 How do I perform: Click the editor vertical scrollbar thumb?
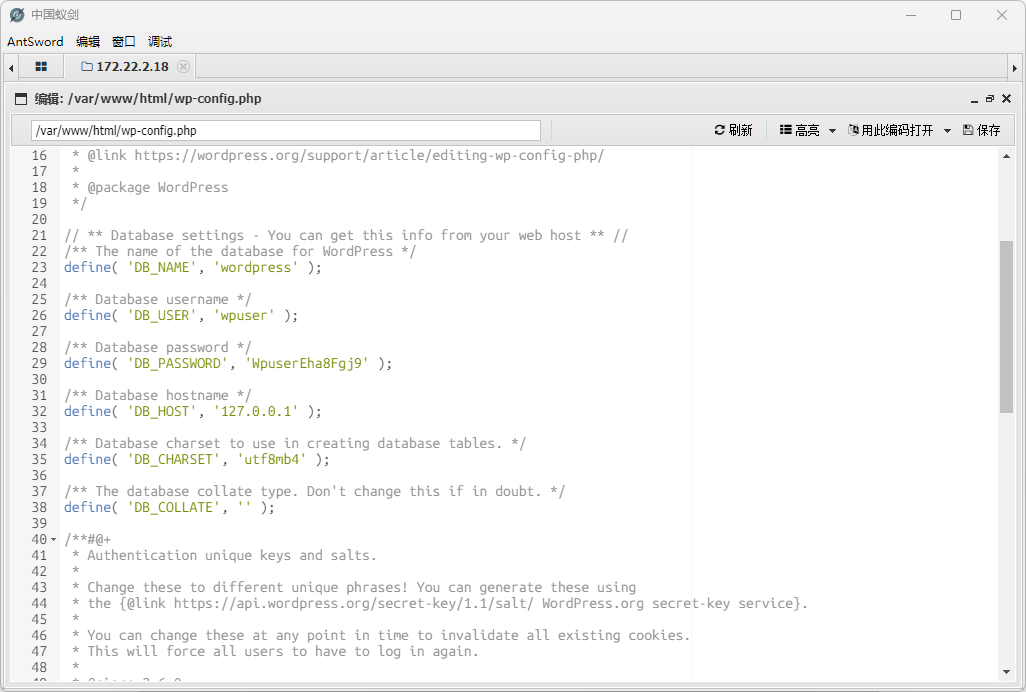[1006, 326]
